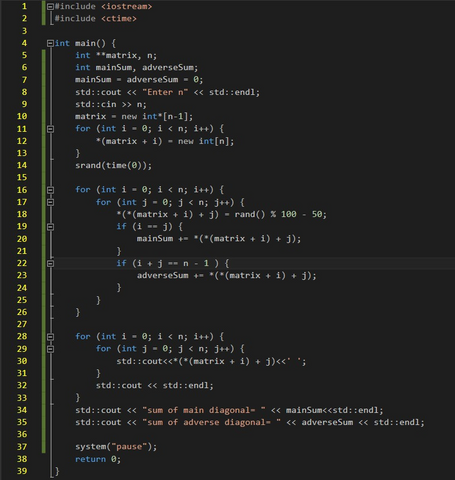Click the system("pause") statement

point(116,447)
